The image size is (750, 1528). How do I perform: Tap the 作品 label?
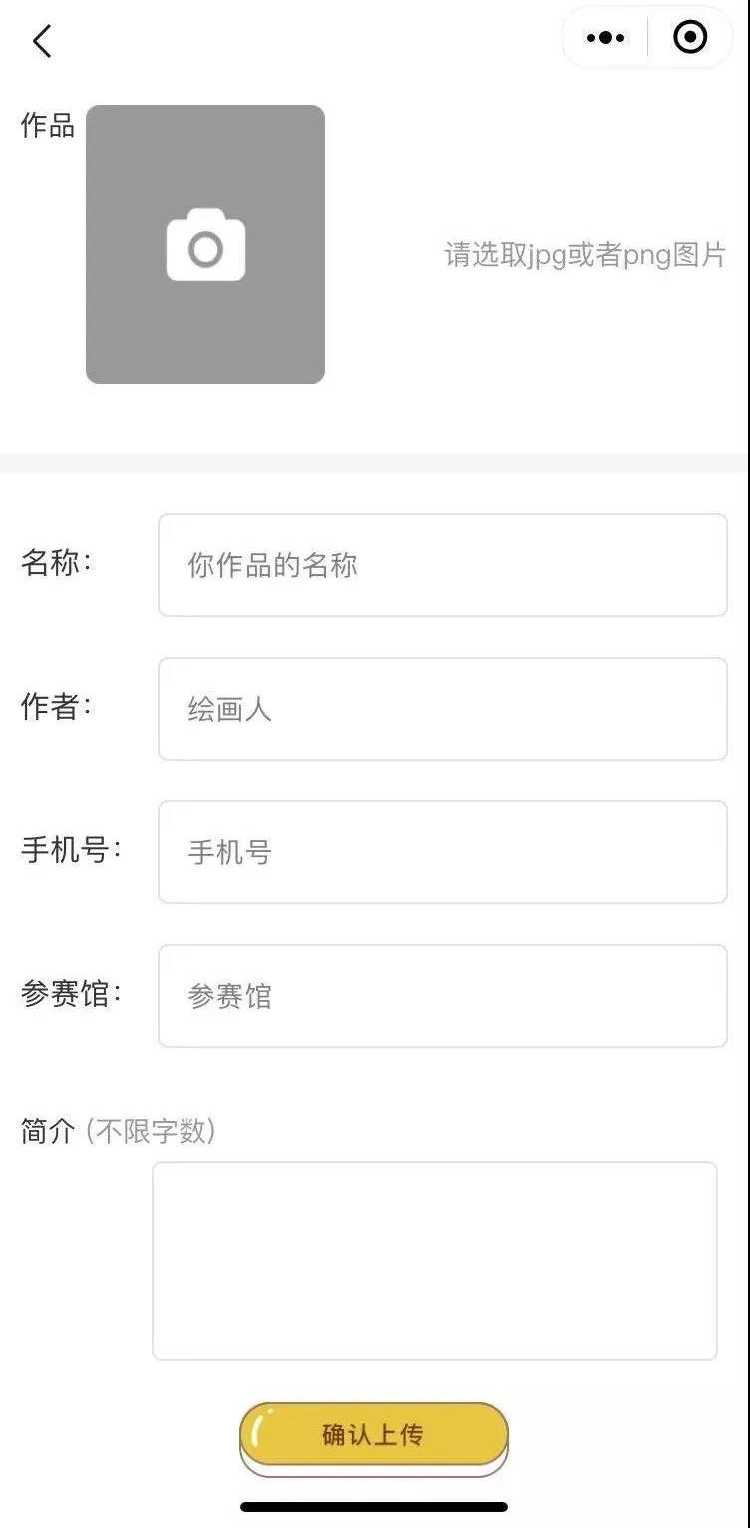47,126
